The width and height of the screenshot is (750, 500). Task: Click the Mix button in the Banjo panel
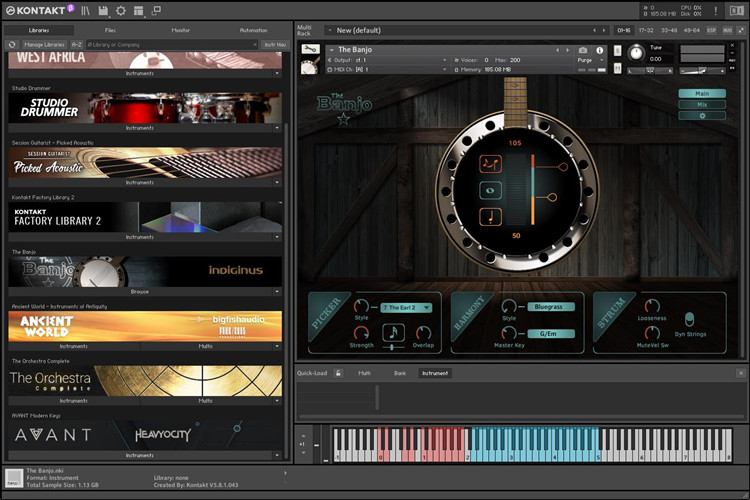tap(701, 104)
